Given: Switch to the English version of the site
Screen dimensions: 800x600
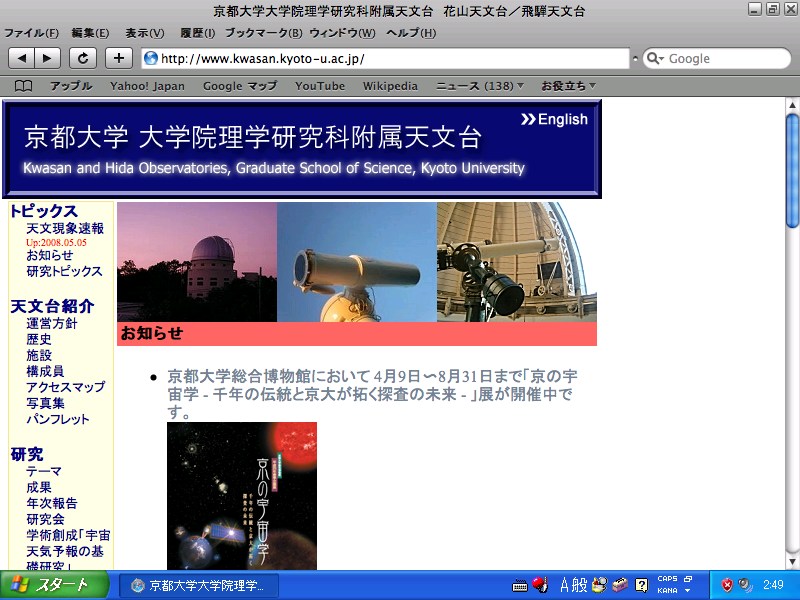Looking at the screenshot, I should pyautogui.click(x=555, y=119).
